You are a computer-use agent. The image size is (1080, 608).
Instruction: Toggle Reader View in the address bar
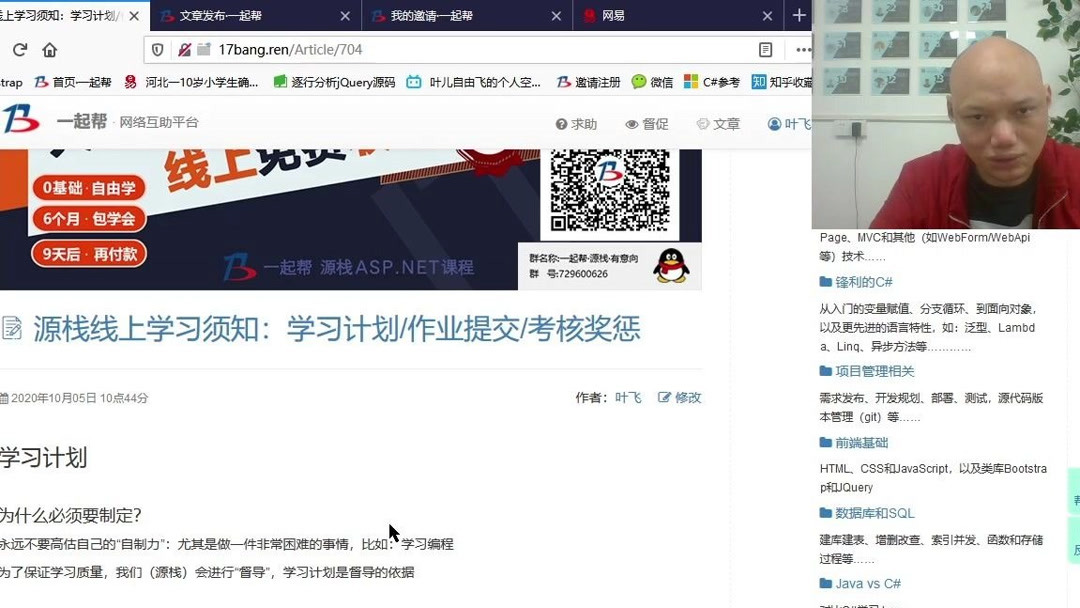(x=765, y=48)
